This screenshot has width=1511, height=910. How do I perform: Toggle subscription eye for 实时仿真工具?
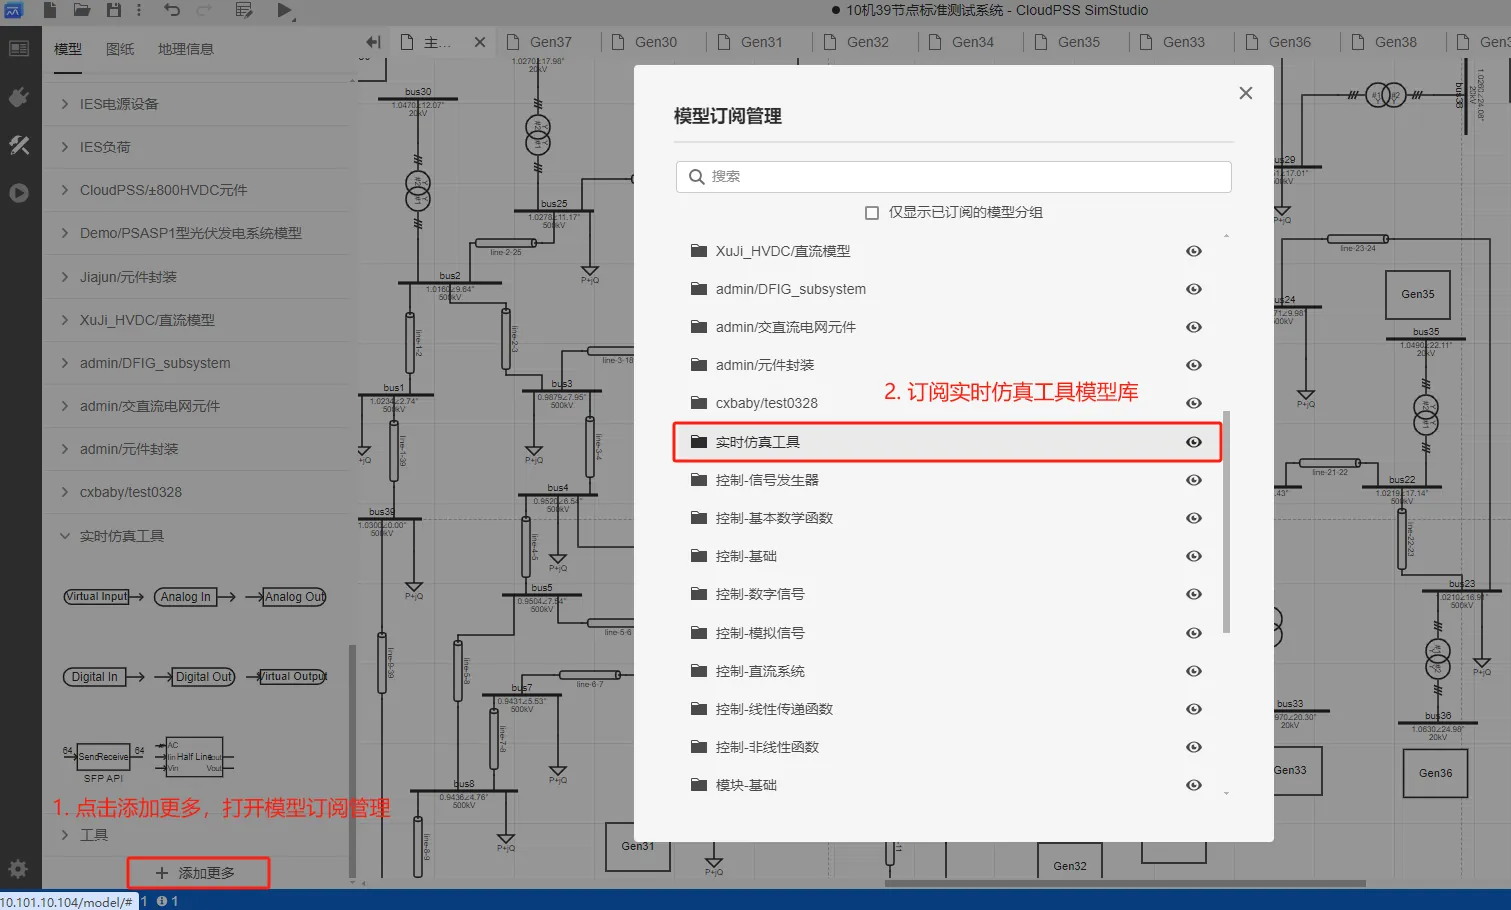point(1194,442)
